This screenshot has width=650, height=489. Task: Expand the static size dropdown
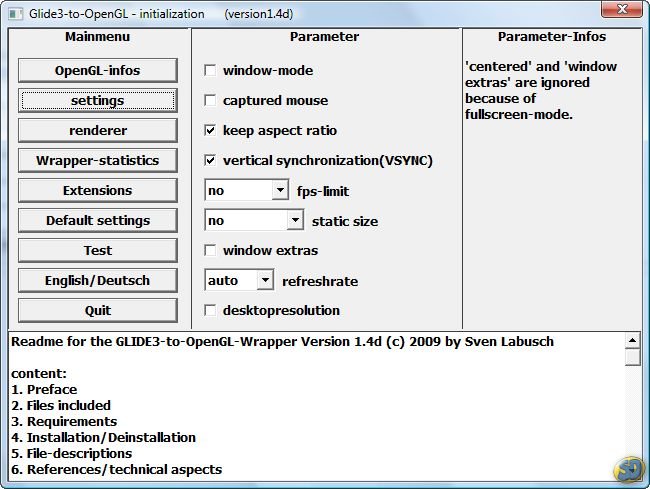click(x=294, y=220)
